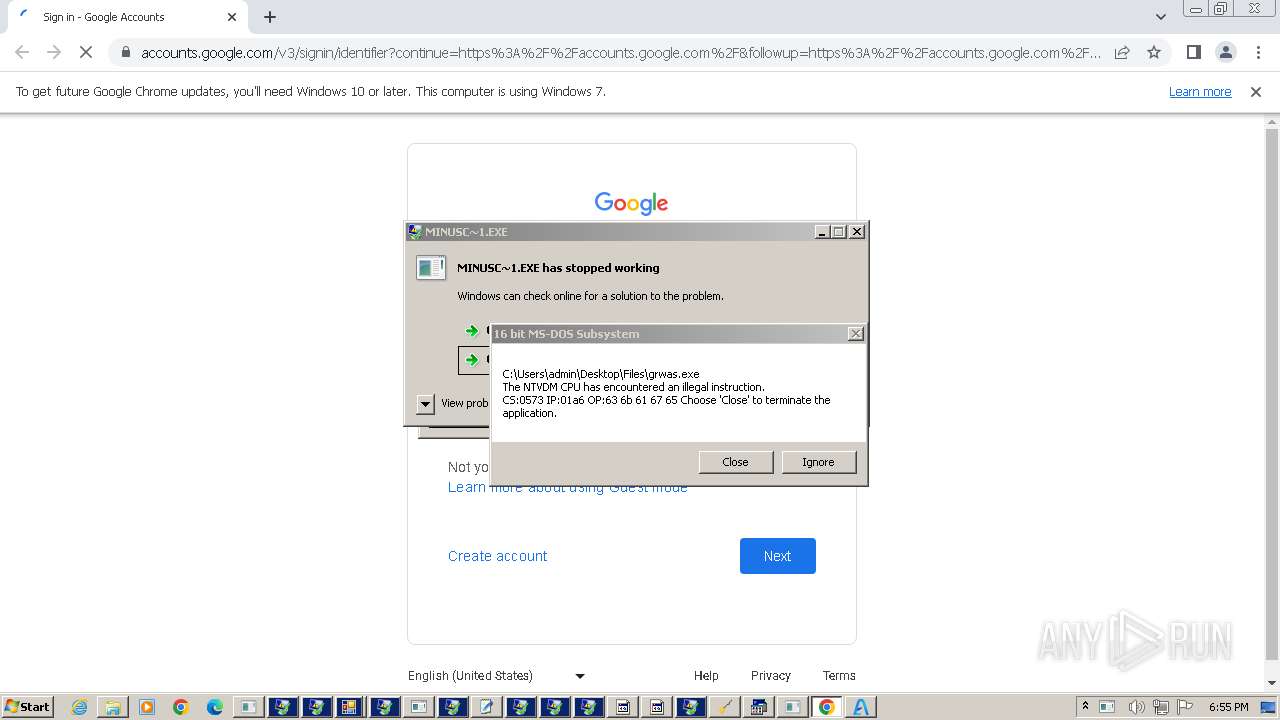Image resolution: width=1280 pixels, height=720 pixels.
Task: Click Close in 16 bit MS-DOS Subsystem dialog
Action: [x=735, y=462]
